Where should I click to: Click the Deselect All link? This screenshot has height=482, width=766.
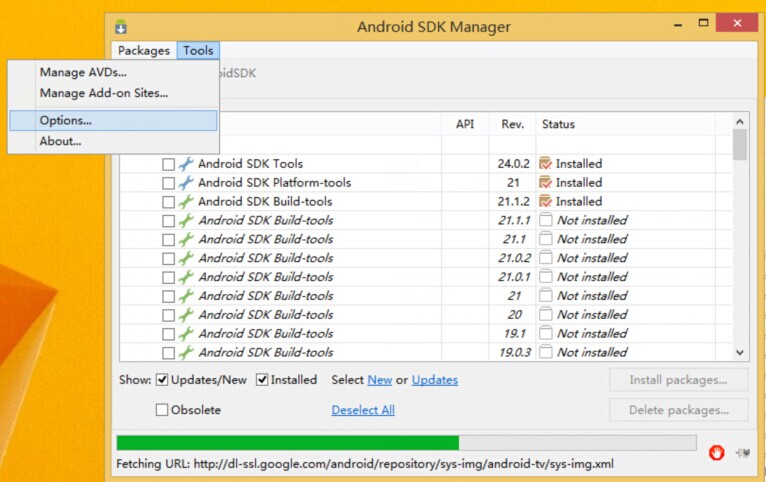pos(363,410)
